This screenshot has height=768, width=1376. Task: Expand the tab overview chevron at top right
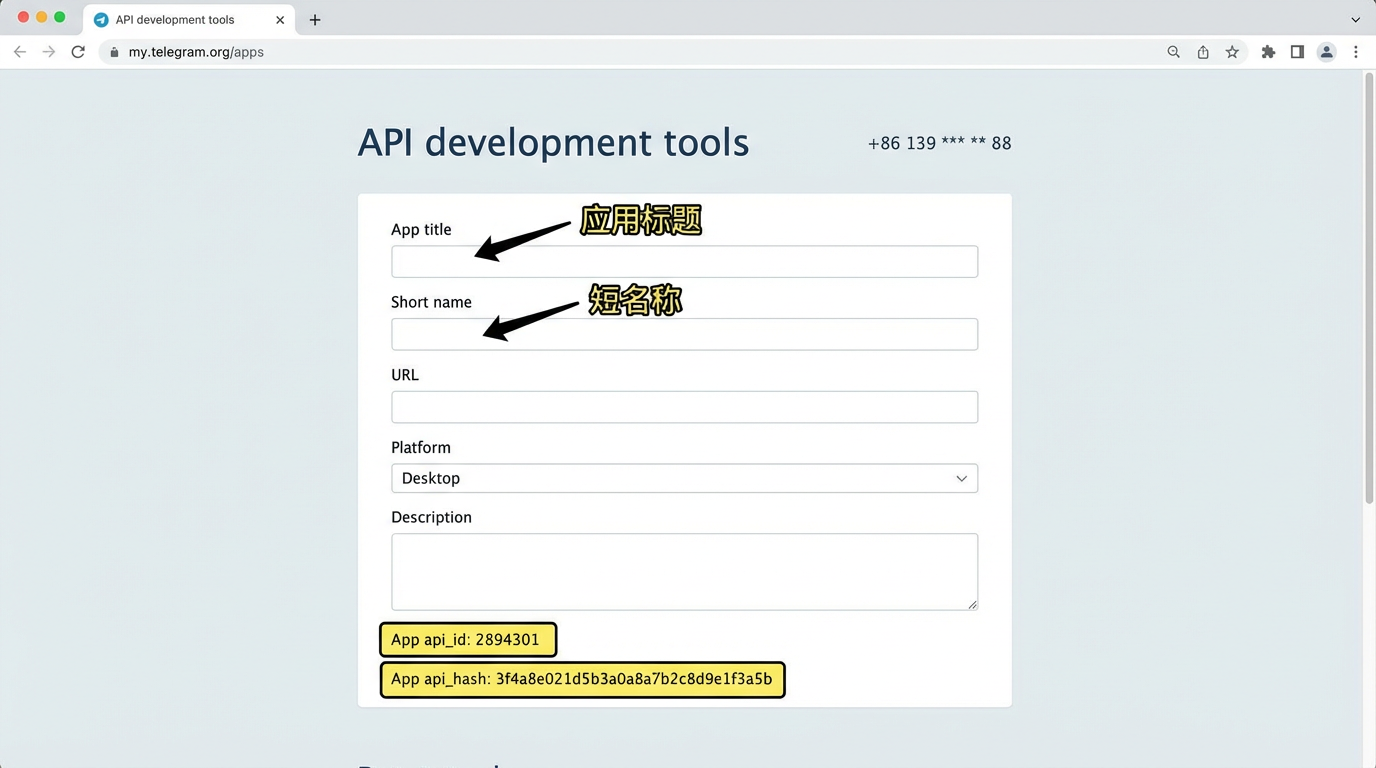pyautogui.click(x=1355, y=19)
